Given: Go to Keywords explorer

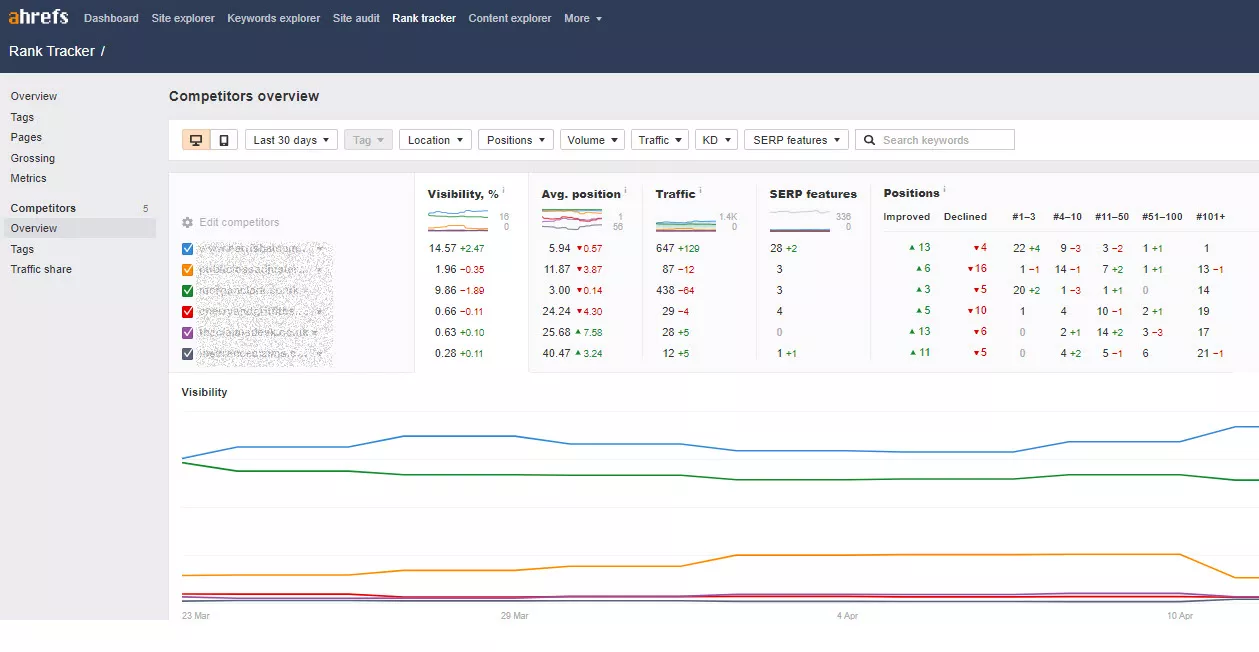Looking at the screenshot, I should tap(274, 18).
